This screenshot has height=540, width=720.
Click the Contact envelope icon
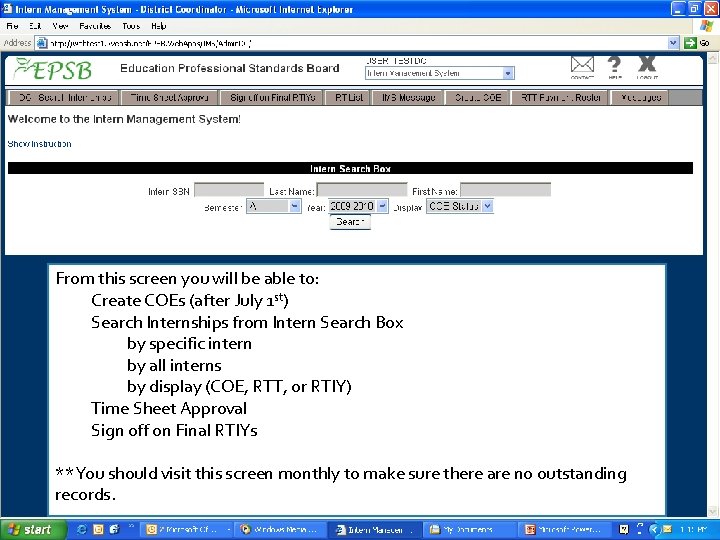(582, 65)
